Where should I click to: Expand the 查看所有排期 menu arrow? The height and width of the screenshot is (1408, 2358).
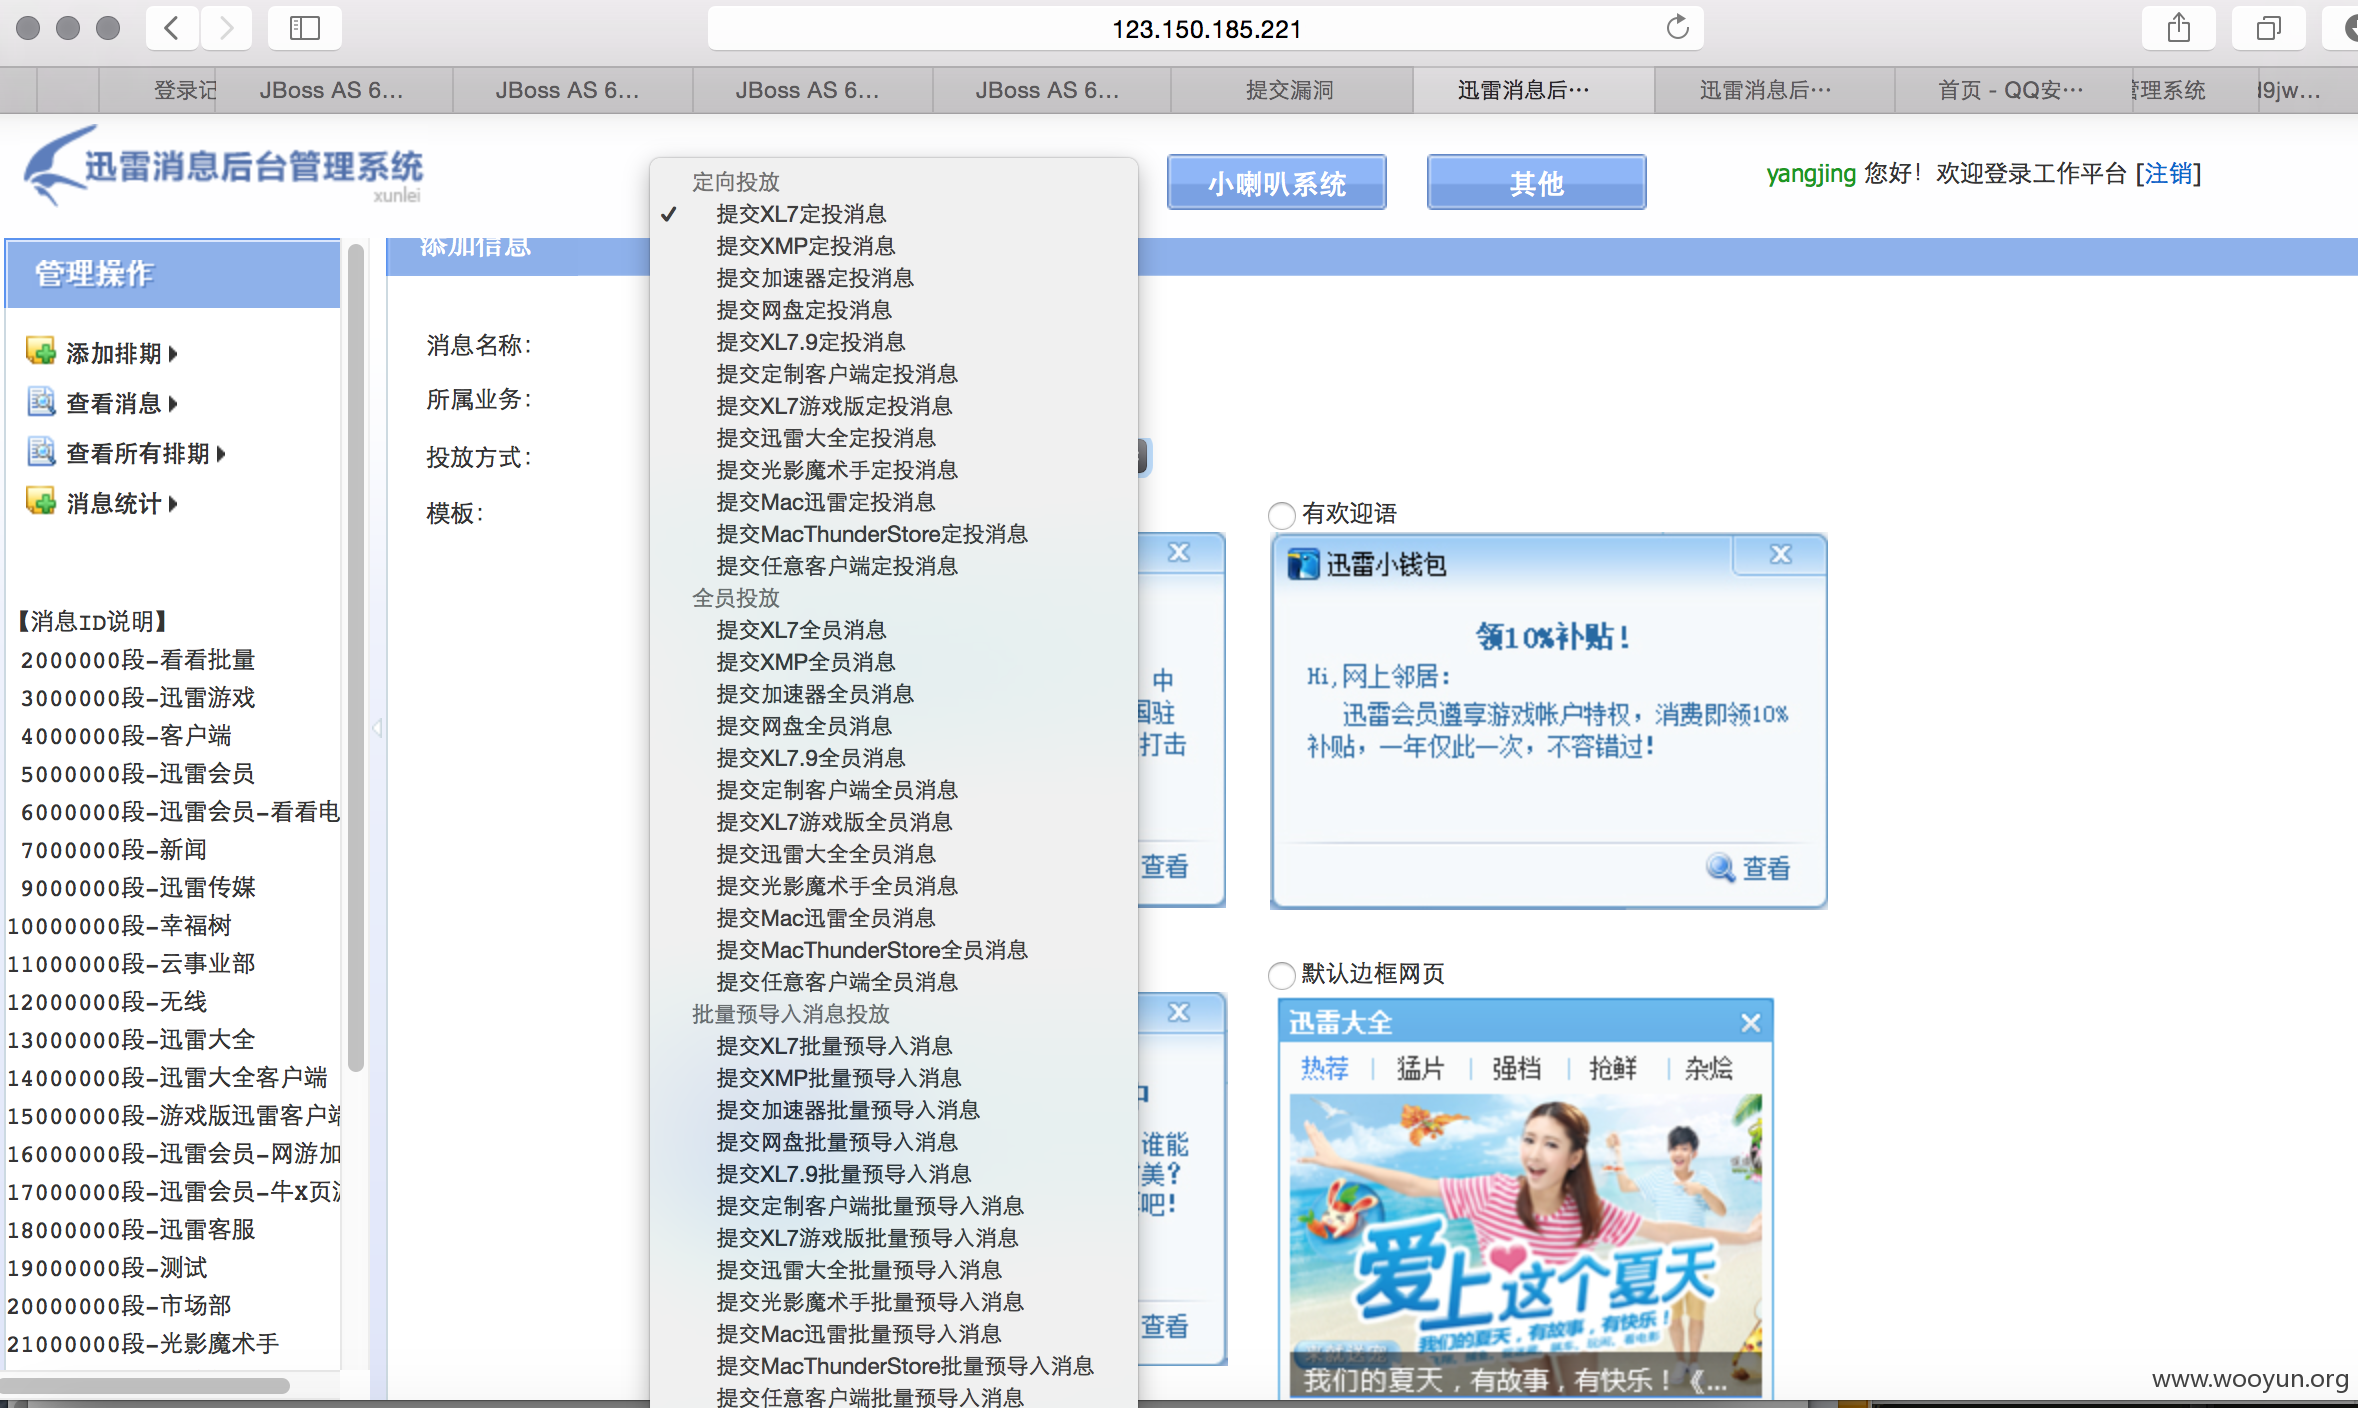pos(221,454)
